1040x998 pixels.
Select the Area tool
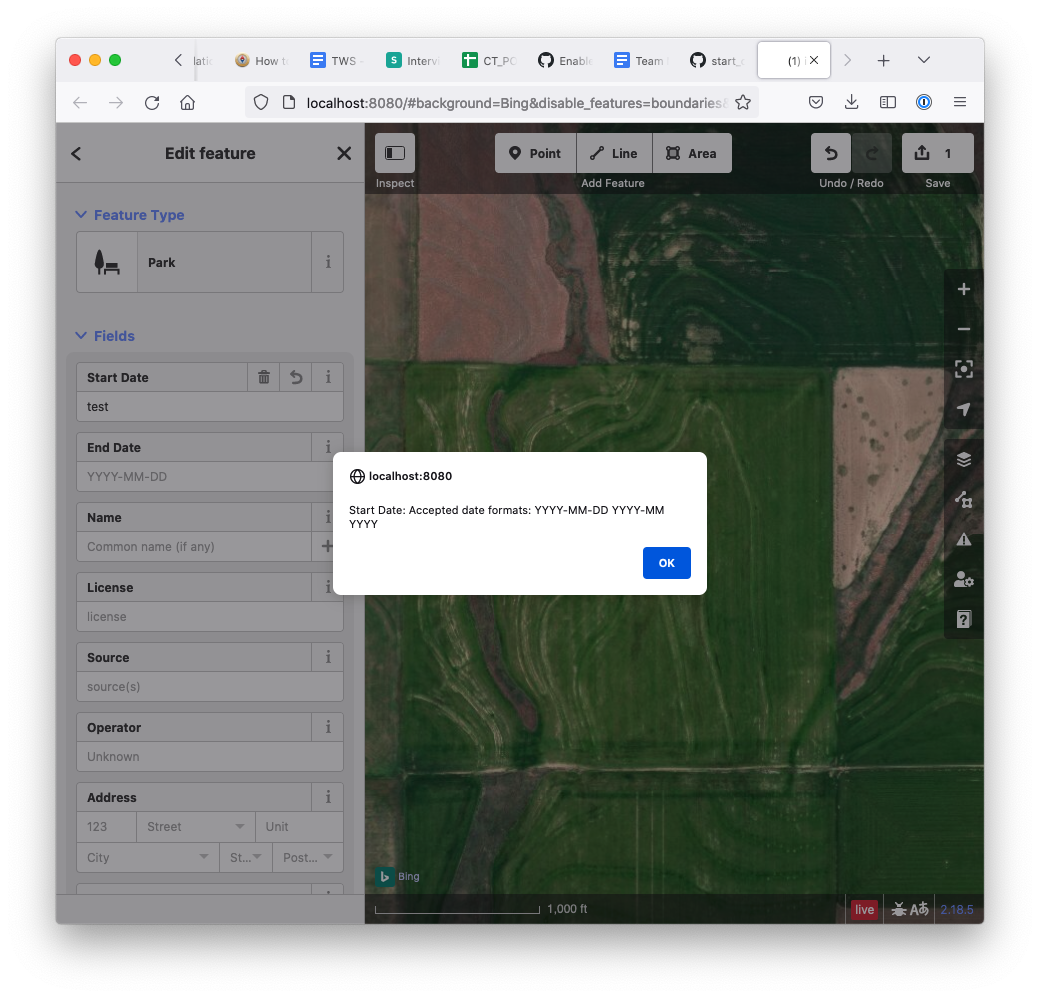692,153
